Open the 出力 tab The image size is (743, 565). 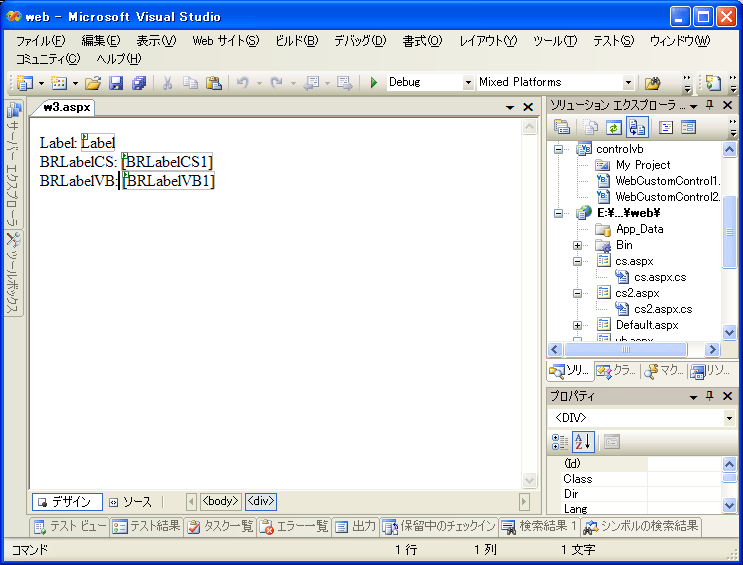(355, 527)
